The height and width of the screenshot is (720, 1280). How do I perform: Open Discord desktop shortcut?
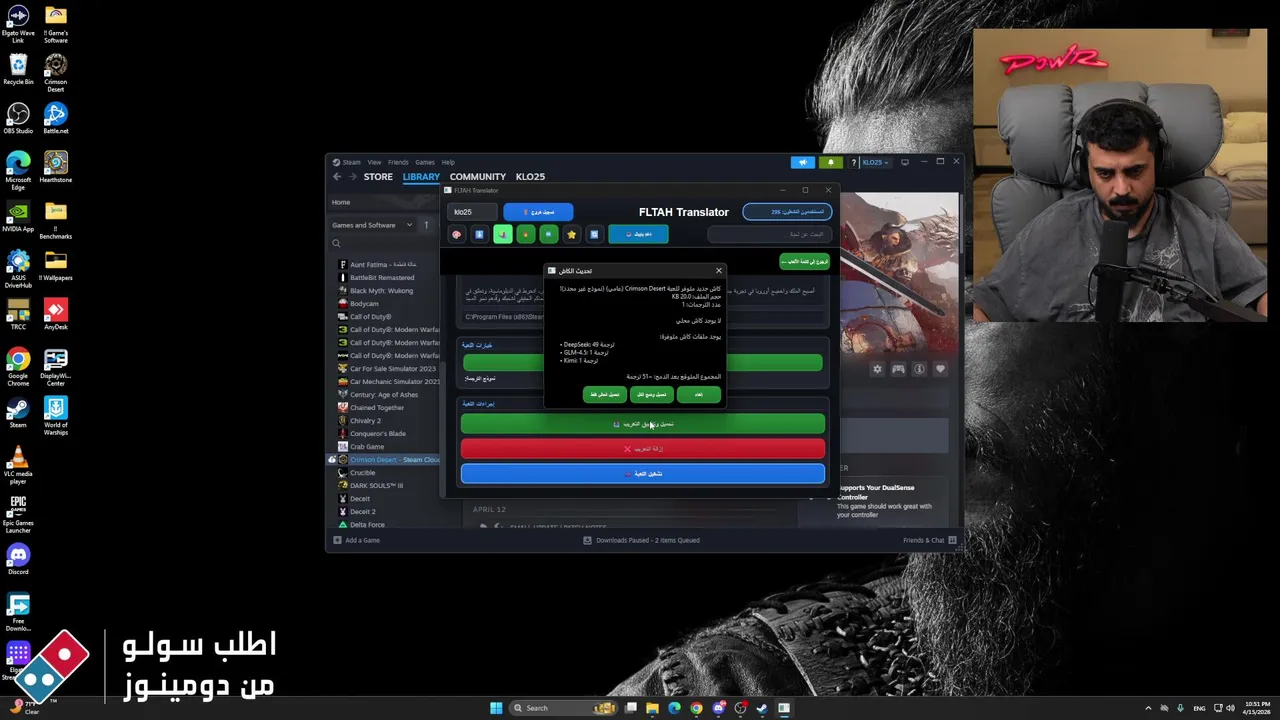pos(18,558)
